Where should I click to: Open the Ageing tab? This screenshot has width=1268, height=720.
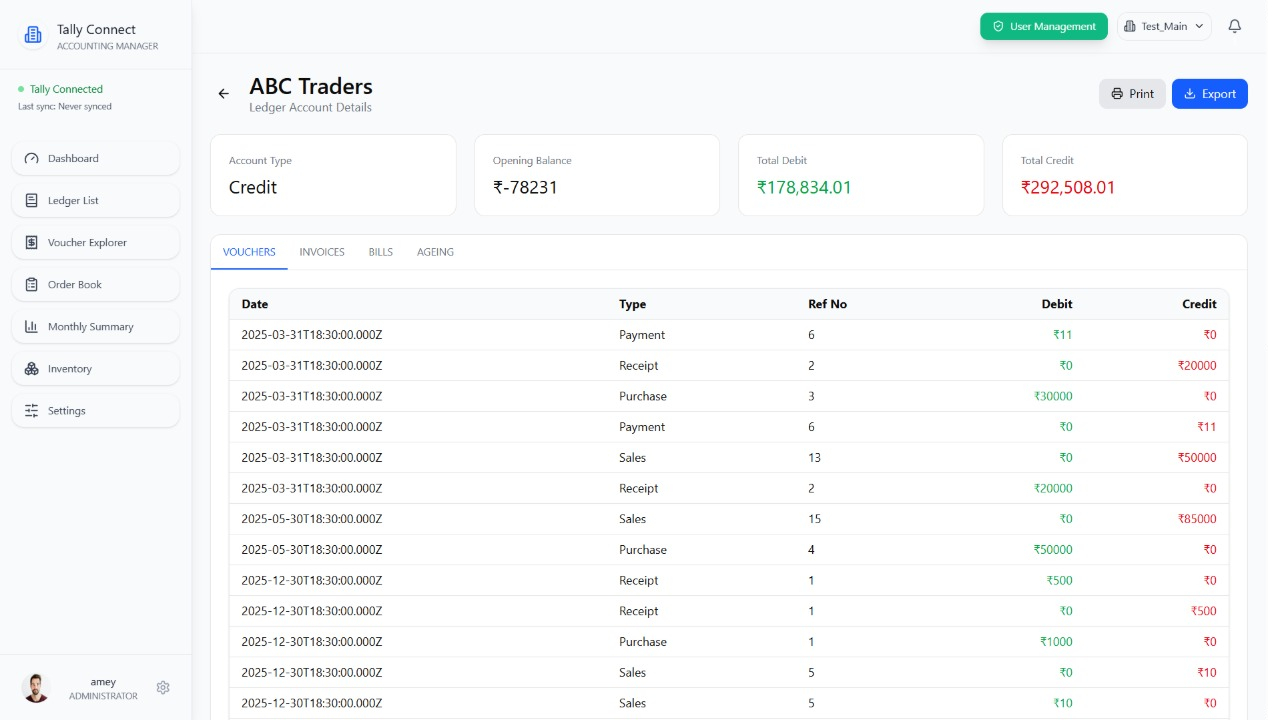(x=435, y=252)
